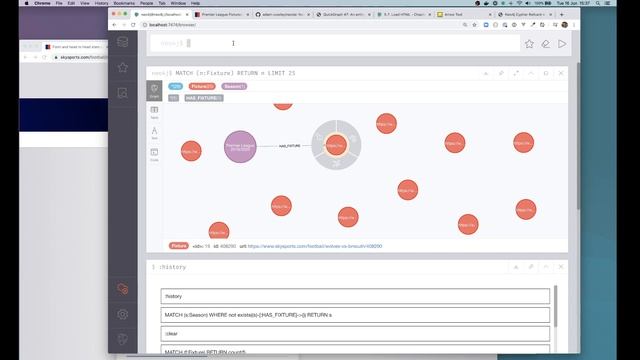Select the blue all-nodes label pill
This screenshot has width=640, height=360.
point(176,87)
